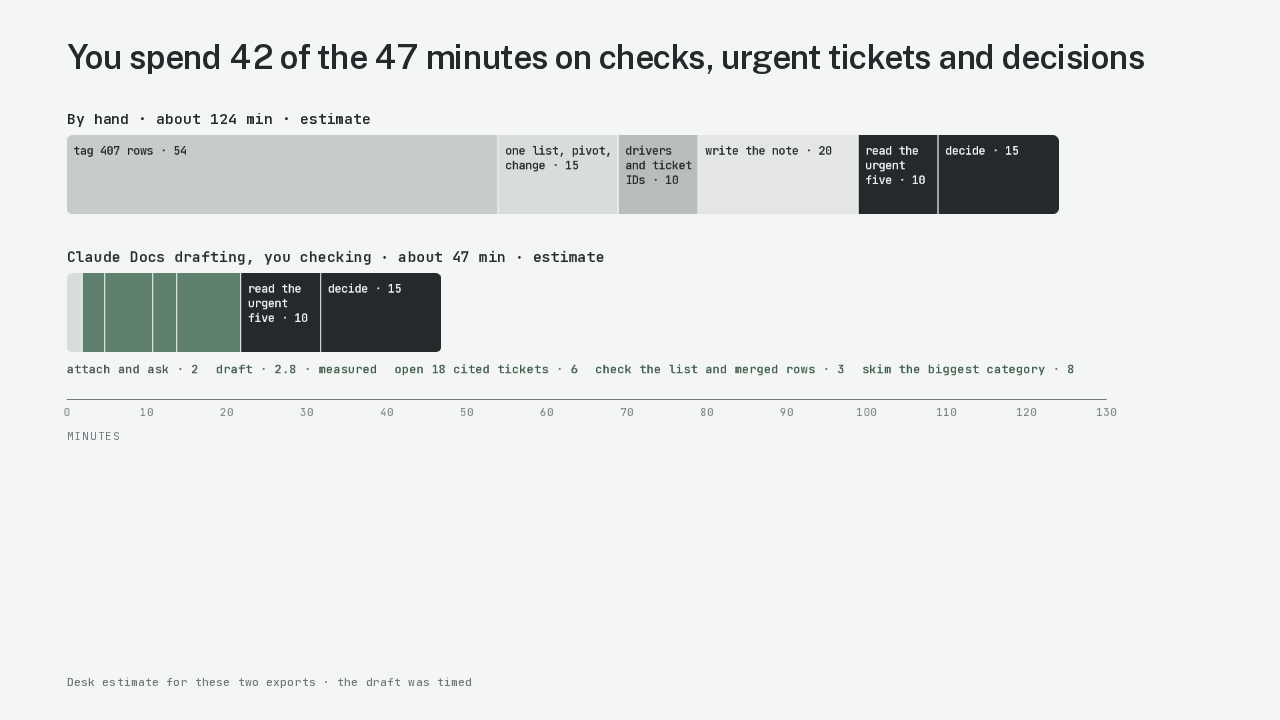Click the 'open 18 cited tickets · 6' label

tap(486, 369)
